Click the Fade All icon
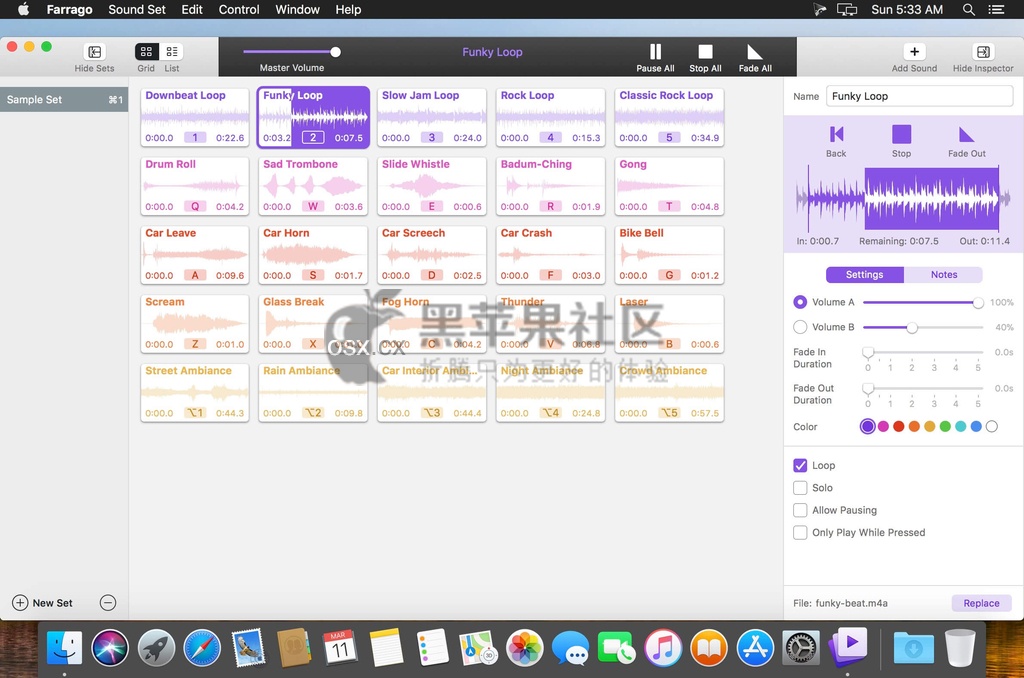 tap(754, 52)
